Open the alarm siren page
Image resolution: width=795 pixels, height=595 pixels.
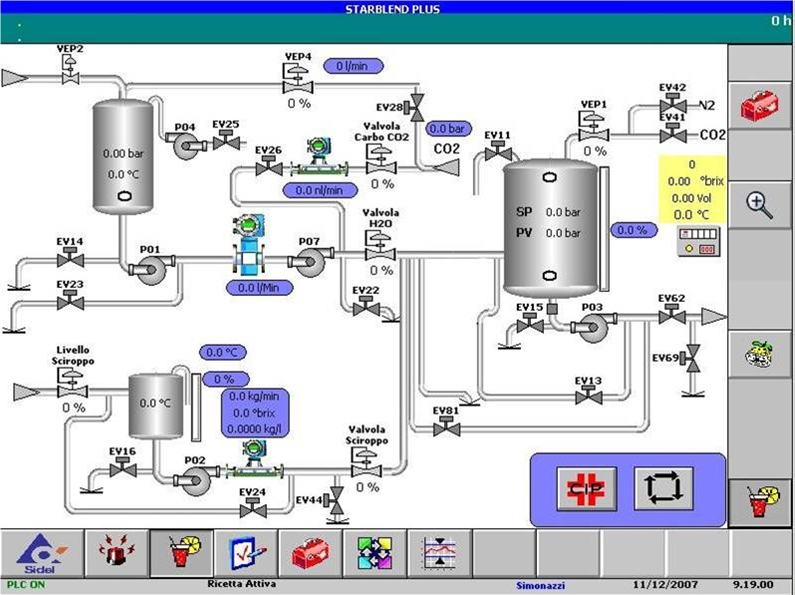click(115, 552)
